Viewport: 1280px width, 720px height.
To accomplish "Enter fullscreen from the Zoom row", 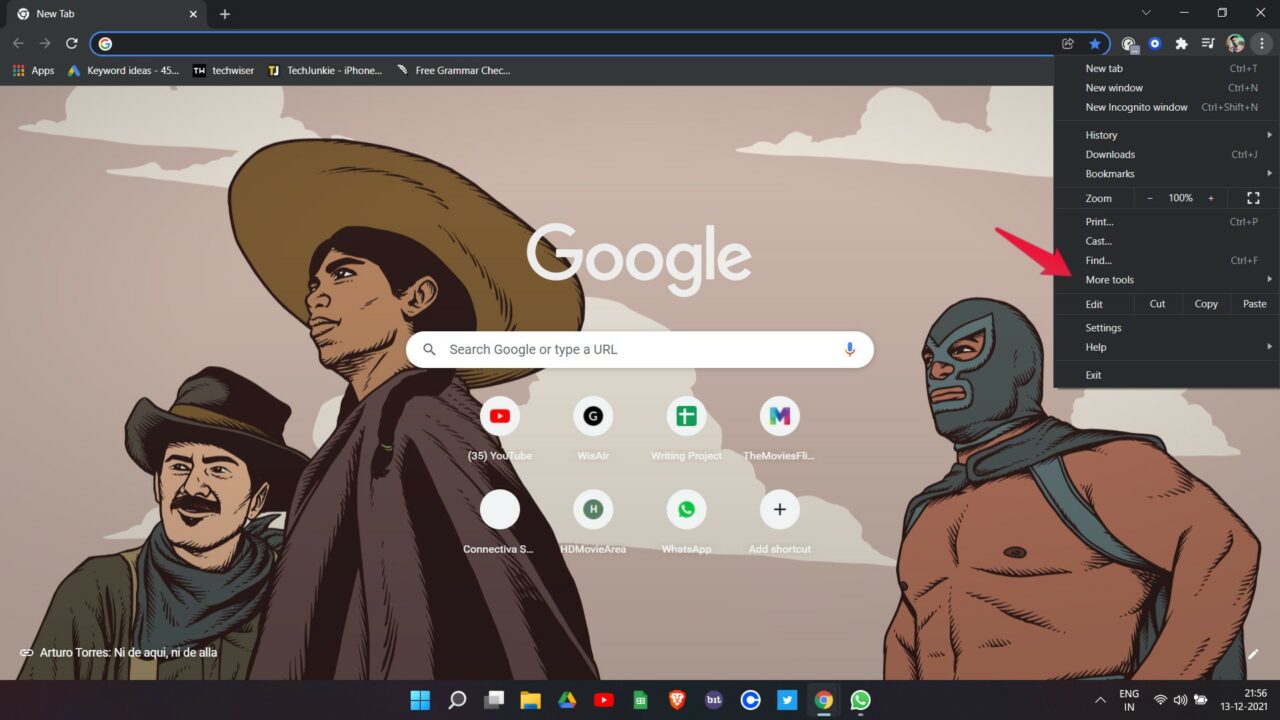I will (1253, 198).
